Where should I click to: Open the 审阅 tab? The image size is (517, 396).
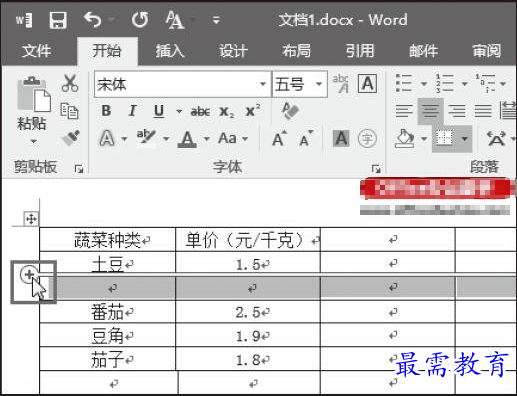(487, 51)
